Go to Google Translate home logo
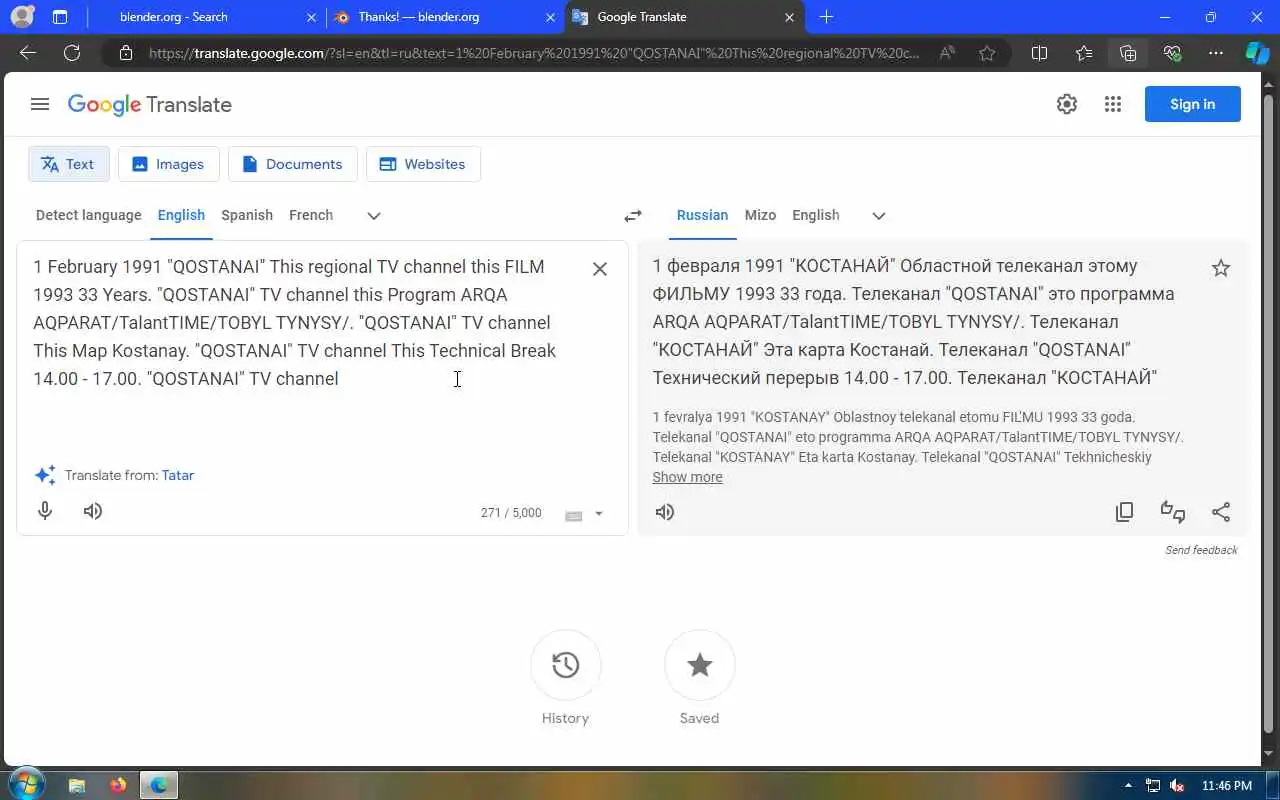The image size is (1280, 800). pyautogui.click(x=150, y=104)
